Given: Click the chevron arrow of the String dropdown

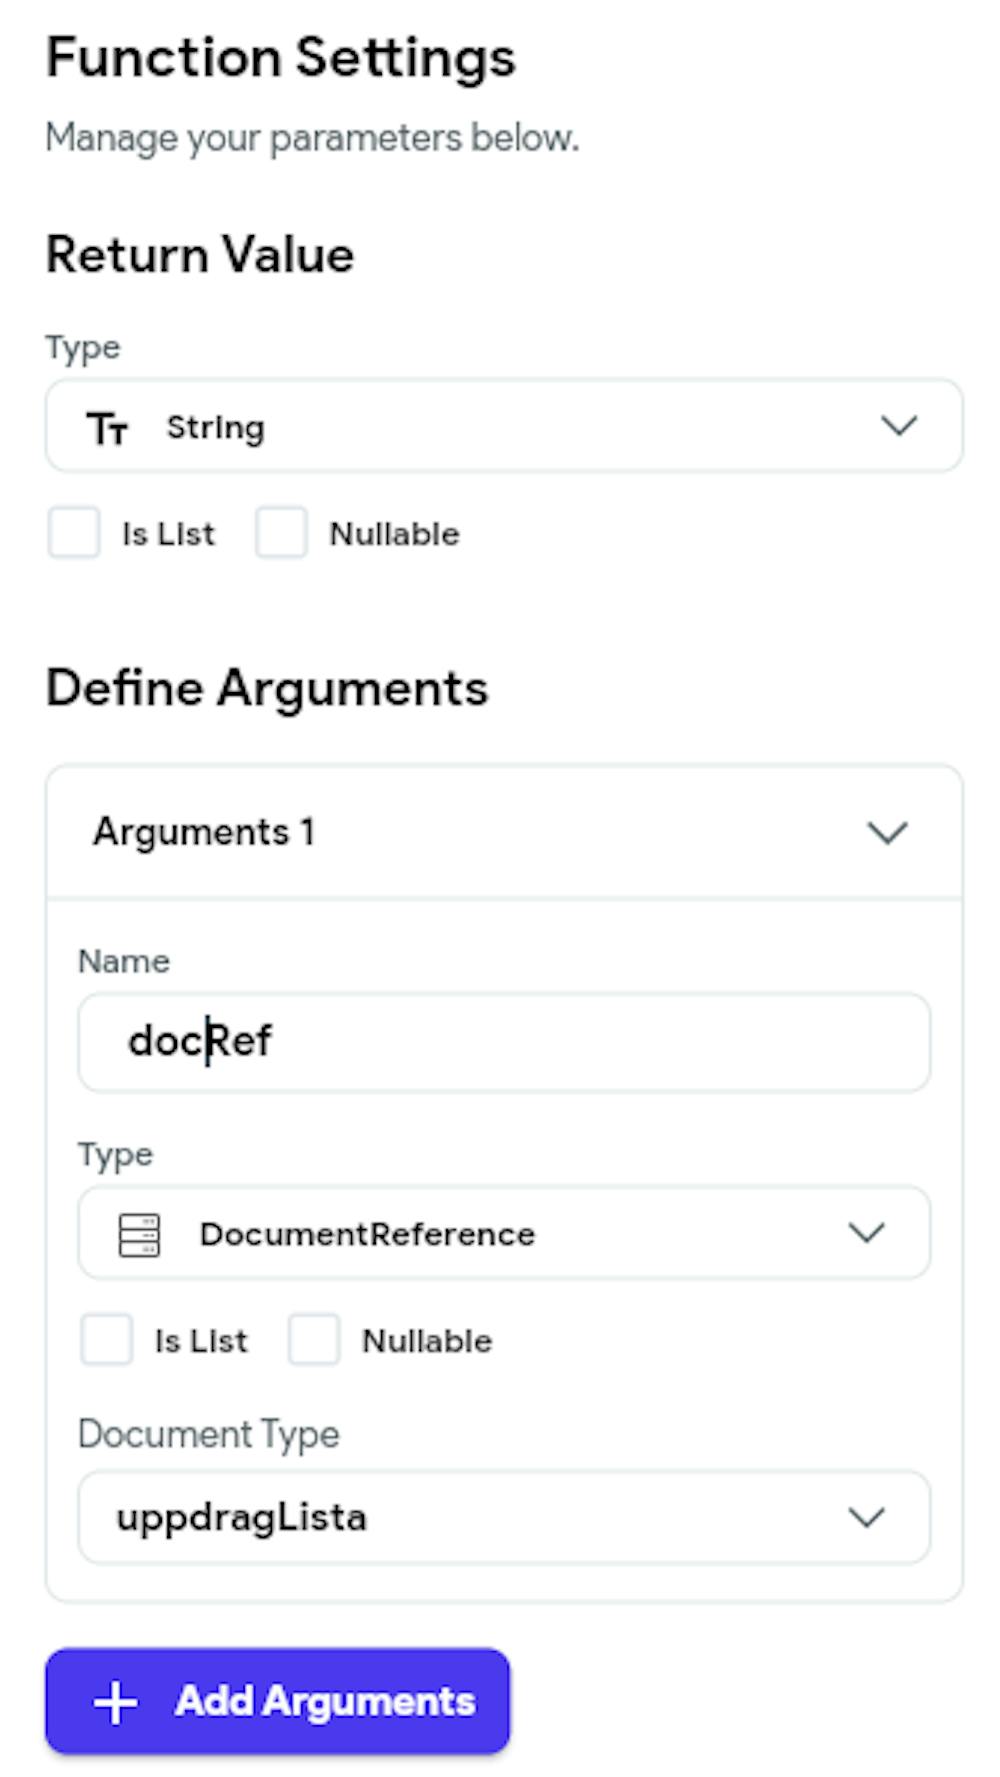Looking at the screenshot, I should (x=898, y=426).
